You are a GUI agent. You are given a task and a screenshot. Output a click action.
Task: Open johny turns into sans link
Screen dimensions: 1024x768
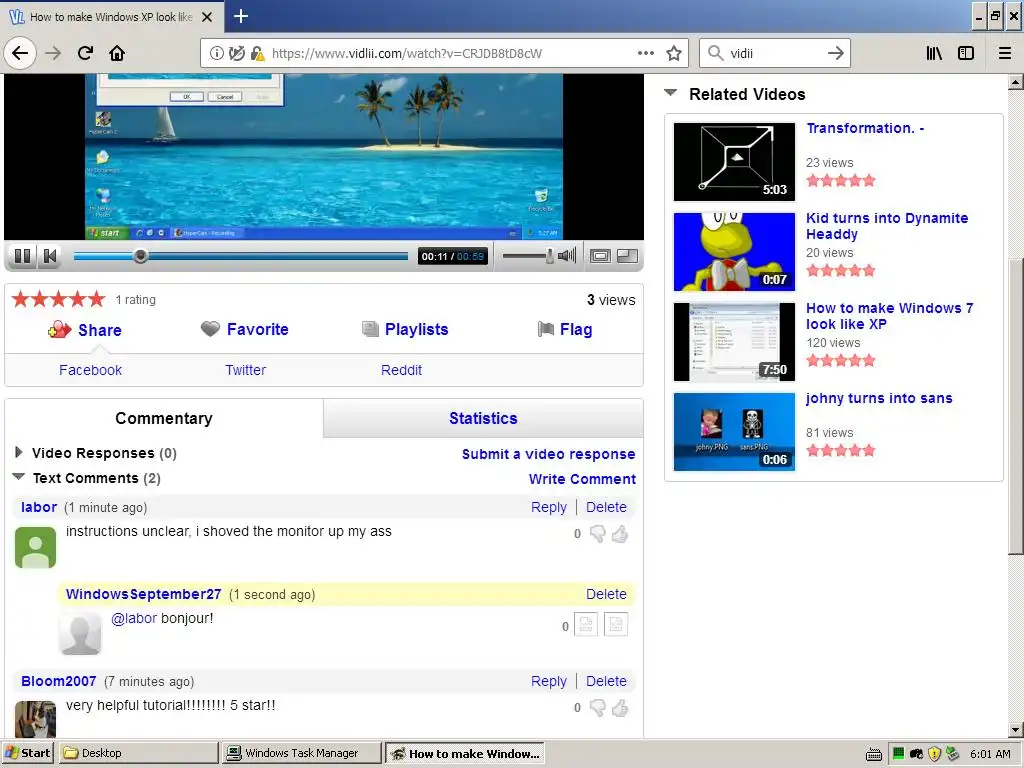coord(879,398)
